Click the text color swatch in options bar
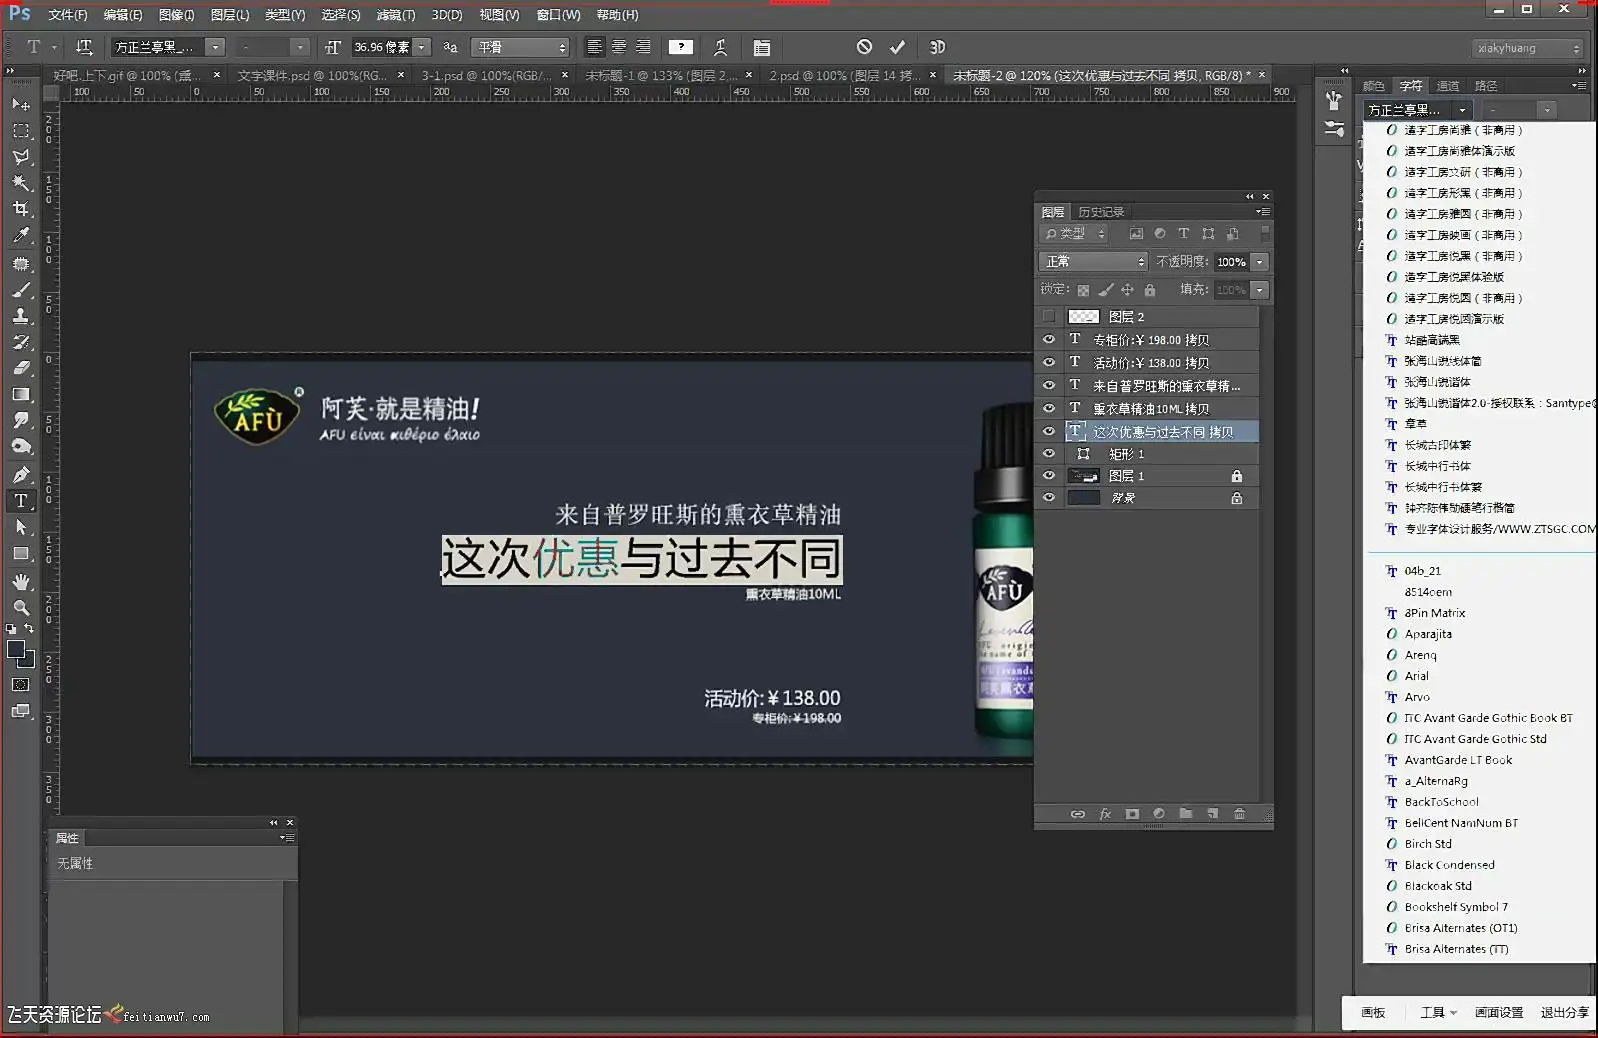 click(x=681, y=47)
